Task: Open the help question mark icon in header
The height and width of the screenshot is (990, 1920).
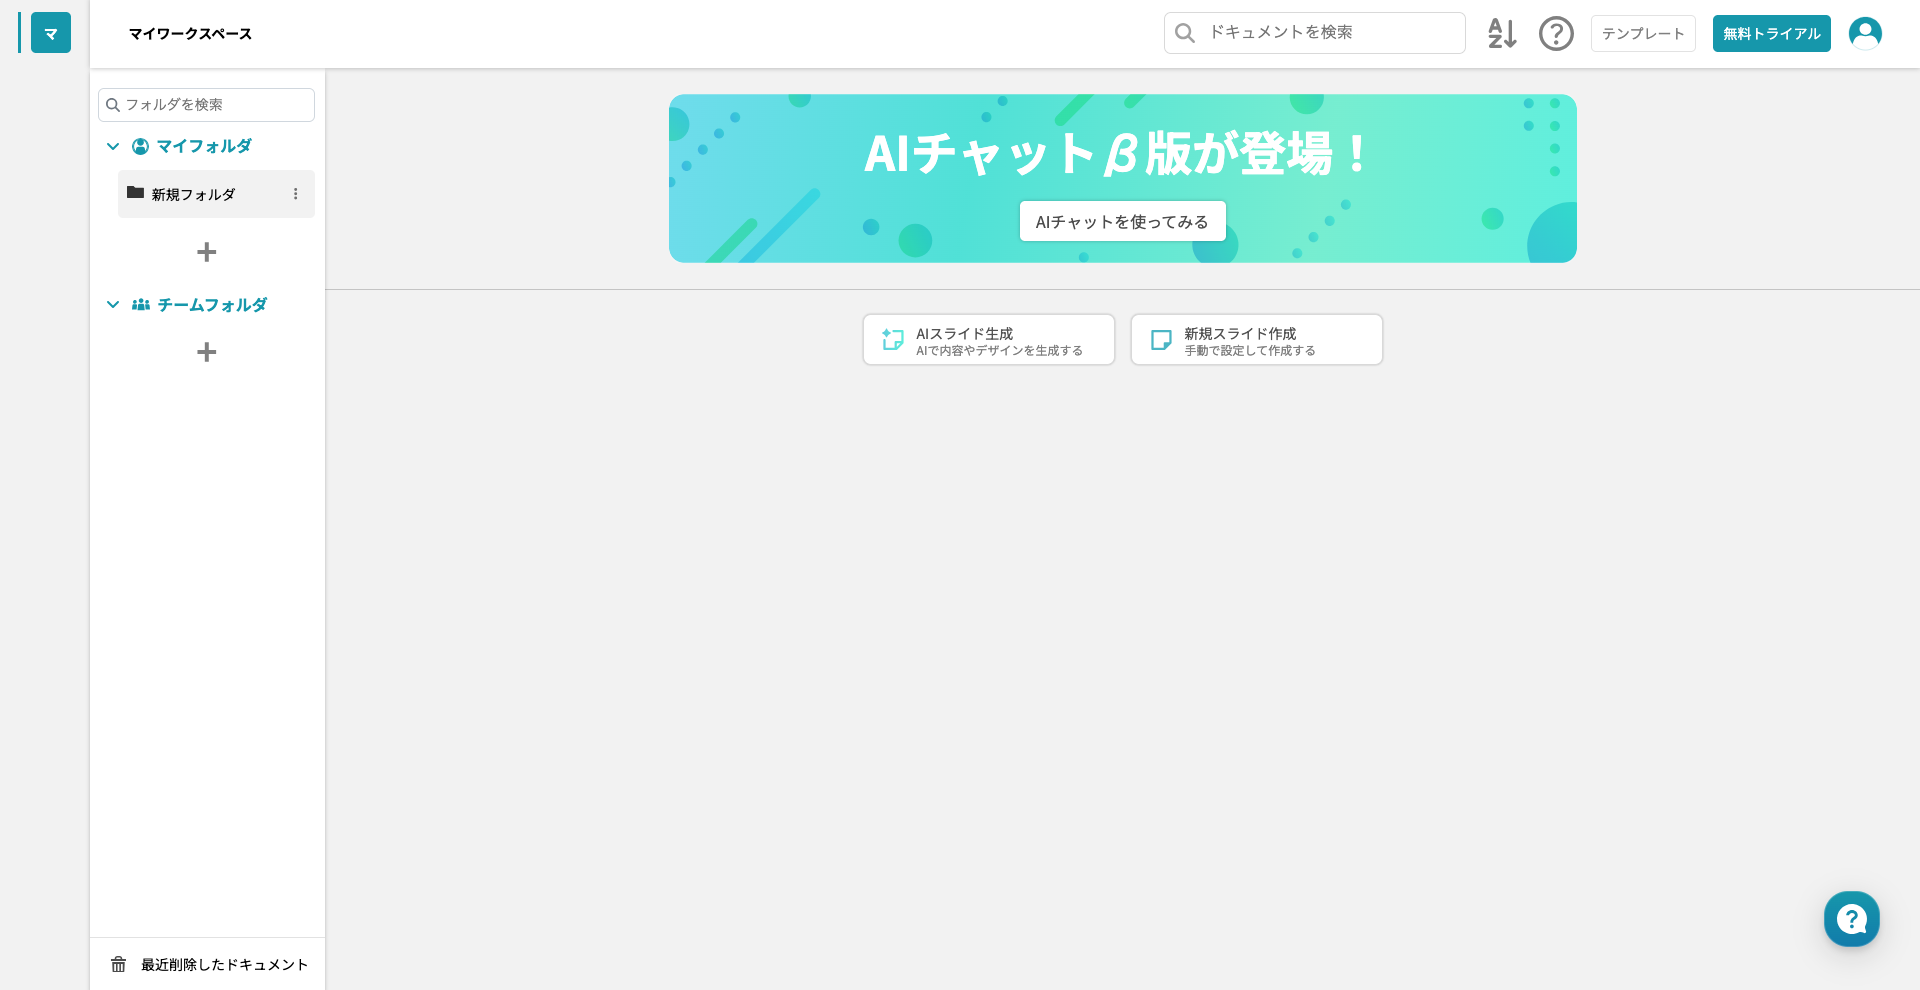Action: click(x=1556, y=33)
